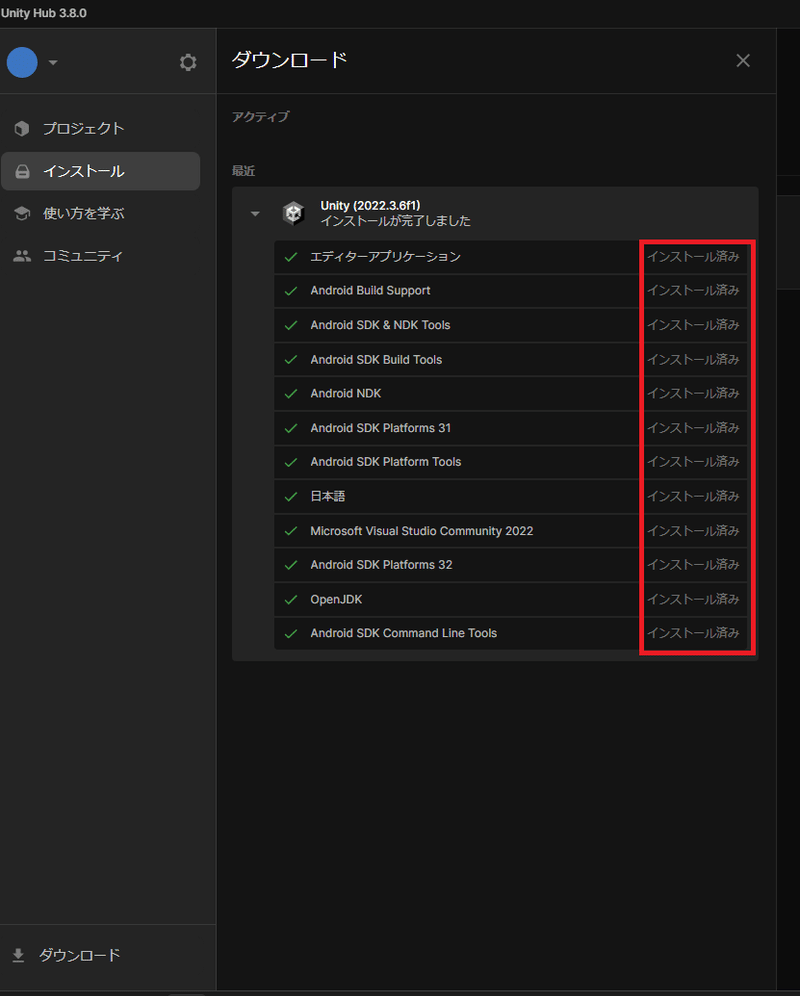
Task: Click the 日本語 checkmark icon
Action: [291, 497]
